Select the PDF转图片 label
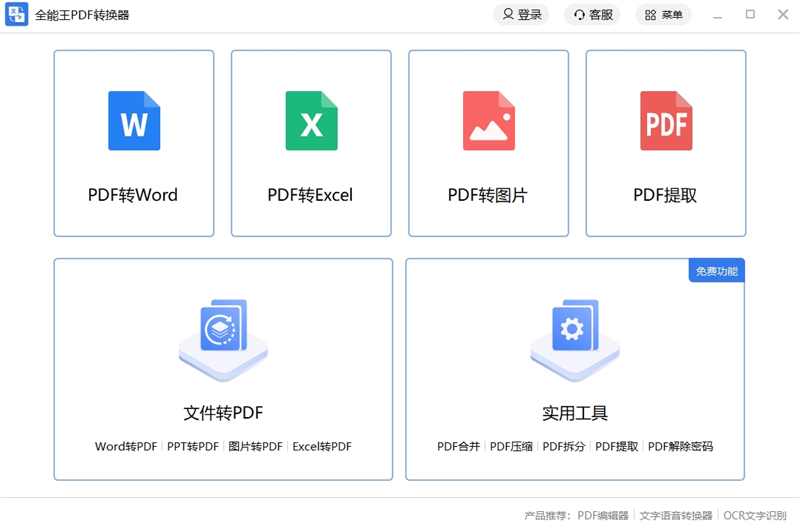The height and width of the screenshot is (529, 800). click(x=488, y=195)
